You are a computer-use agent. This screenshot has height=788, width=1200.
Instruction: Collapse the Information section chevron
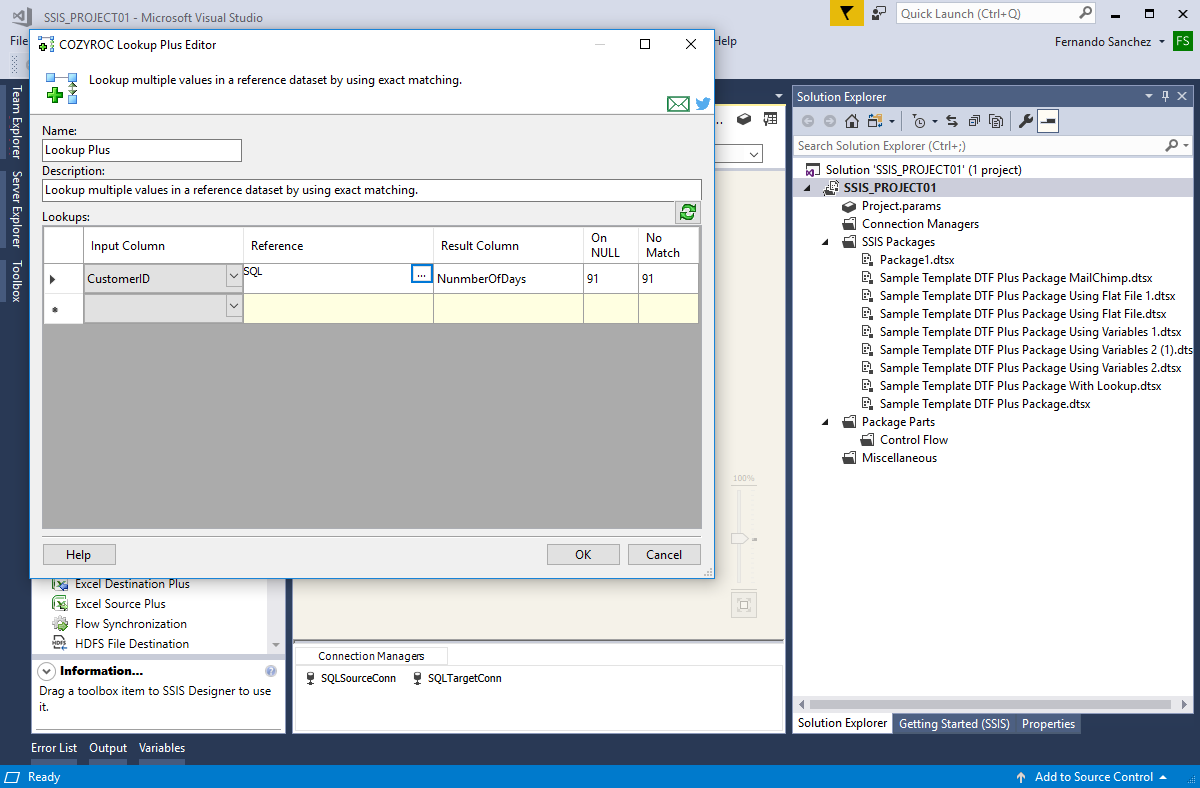click(46, 671)
